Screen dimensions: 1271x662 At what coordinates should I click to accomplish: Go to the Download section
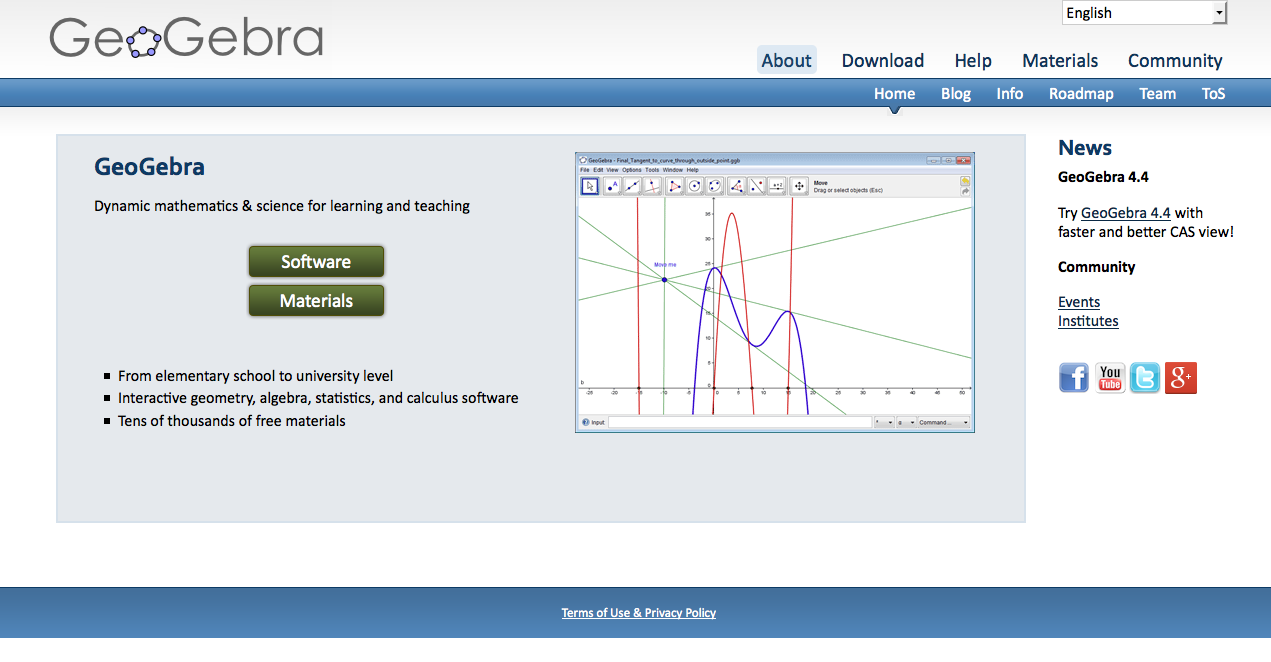[883, 60]
